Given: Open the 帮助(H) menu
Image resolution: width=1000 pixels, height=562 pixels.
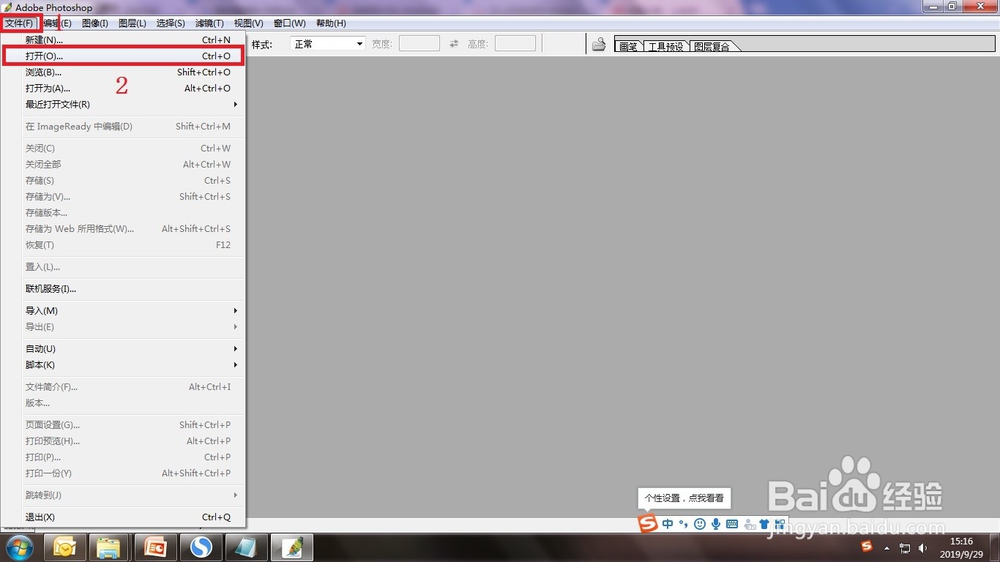Looking at the screenshot, I should pos(331,24).
